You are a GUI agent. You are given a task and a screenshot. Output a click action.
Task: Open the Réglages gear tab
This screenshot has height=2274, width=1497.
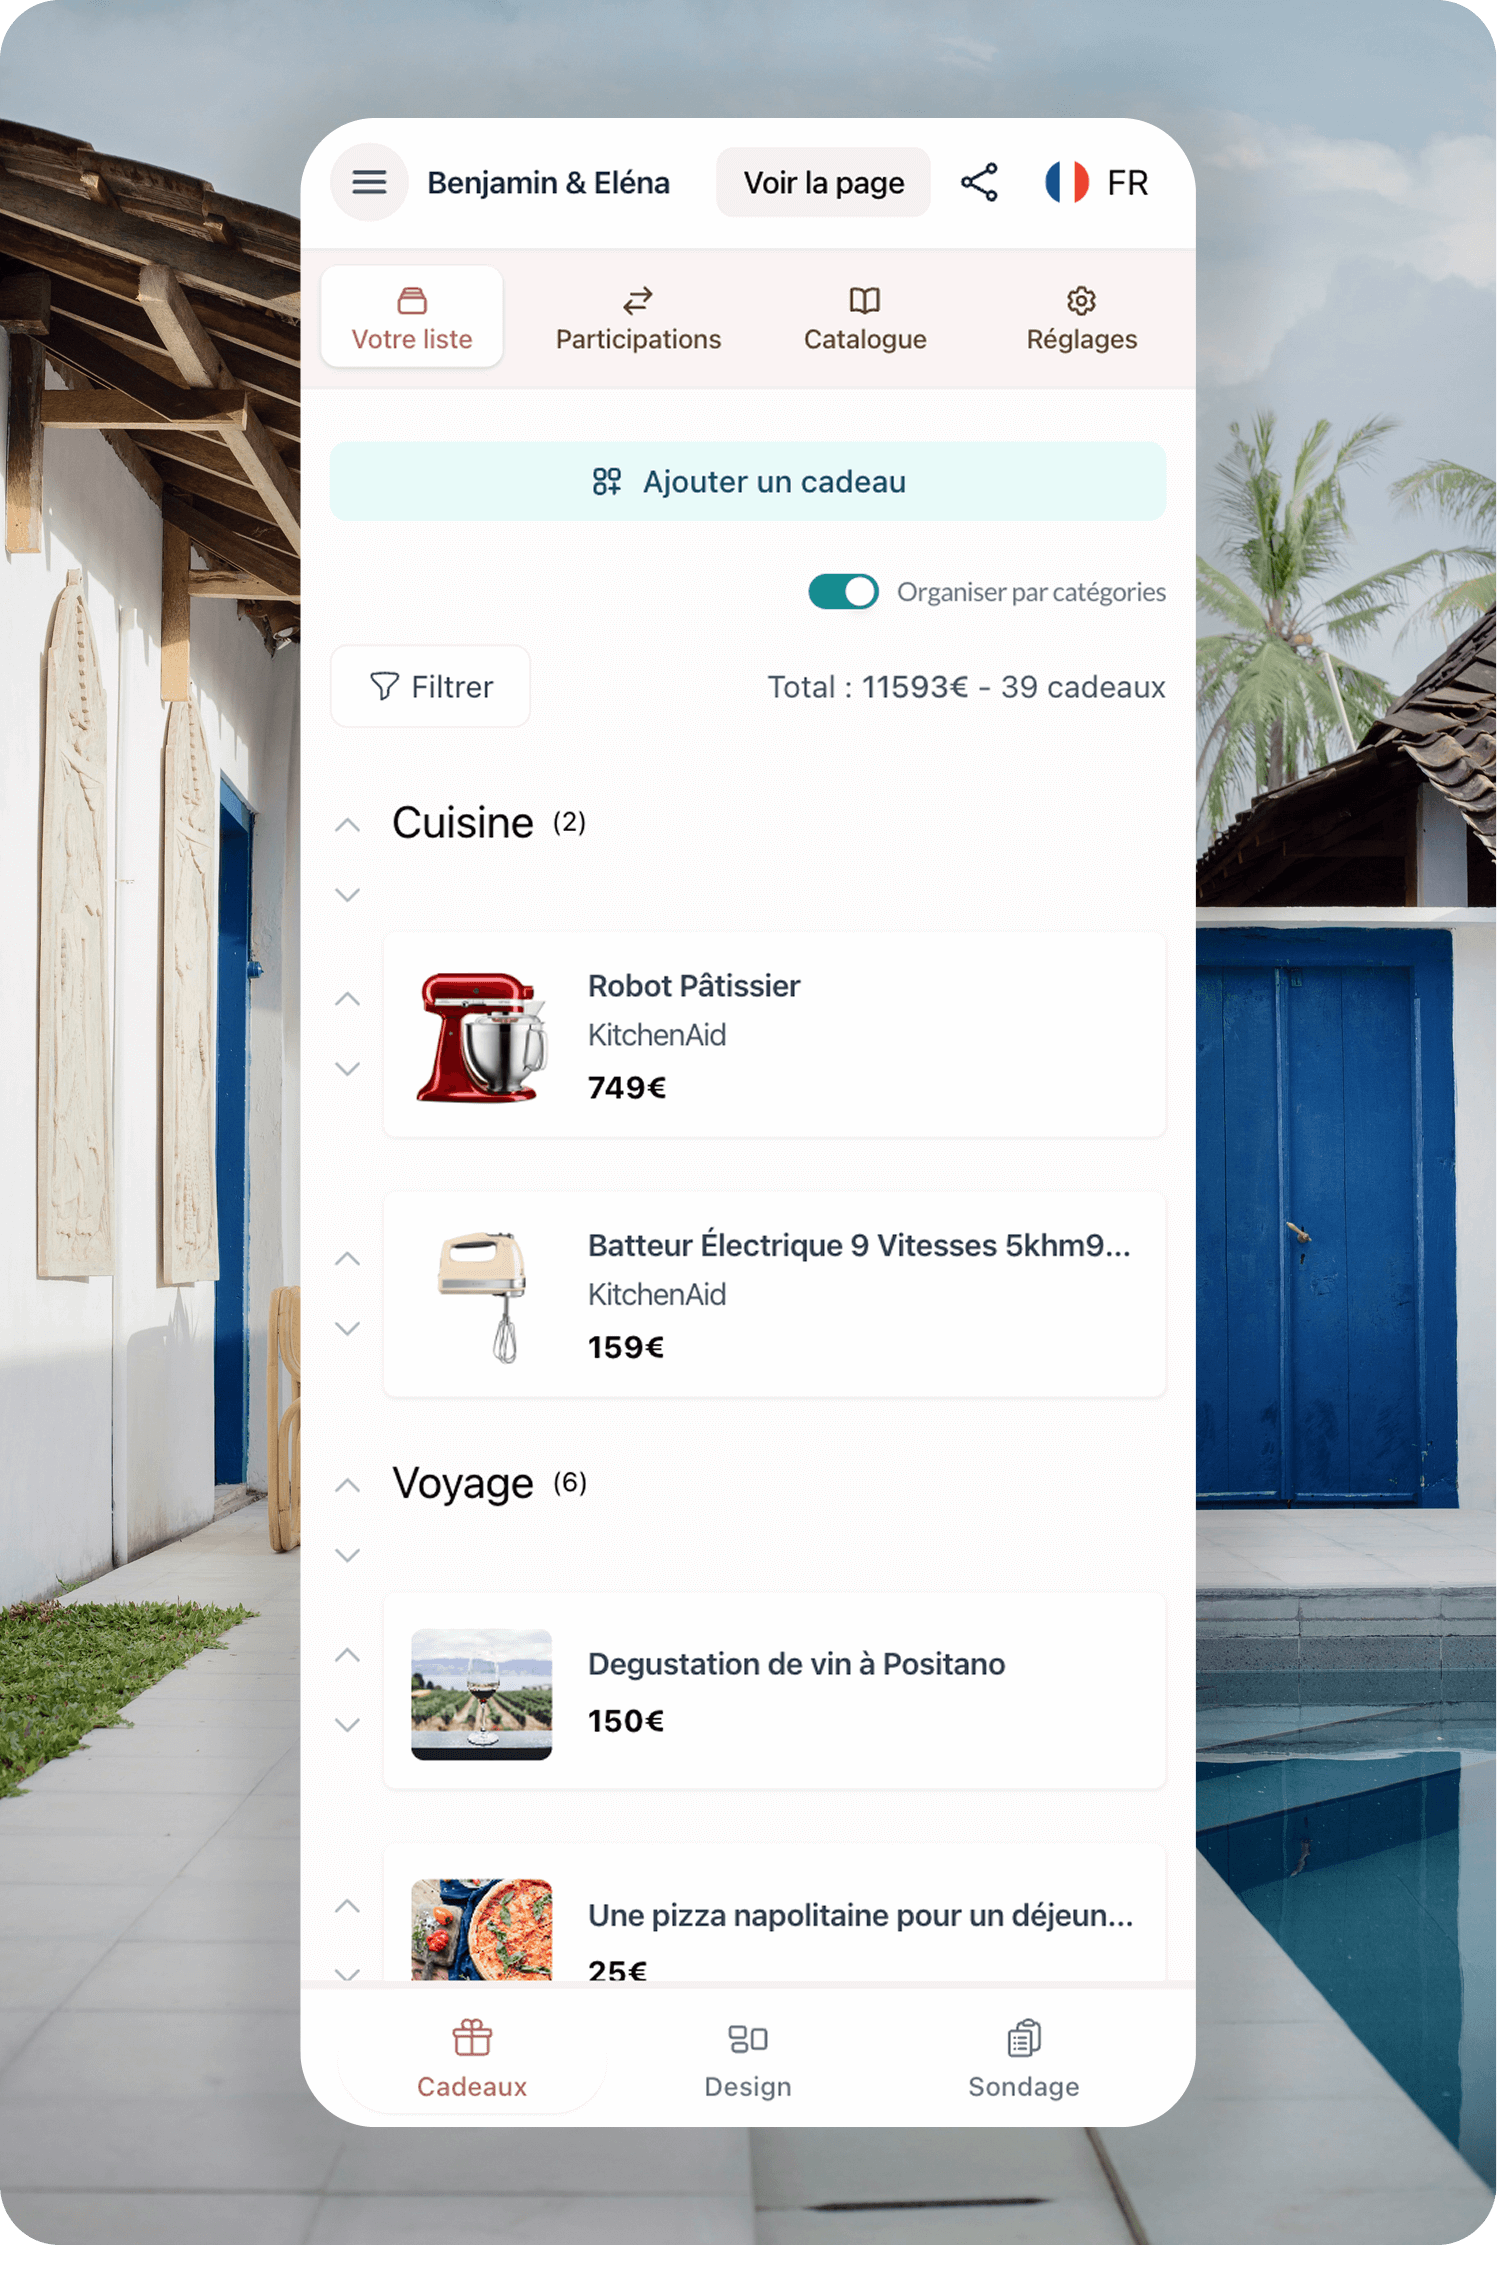point(1081,300)
